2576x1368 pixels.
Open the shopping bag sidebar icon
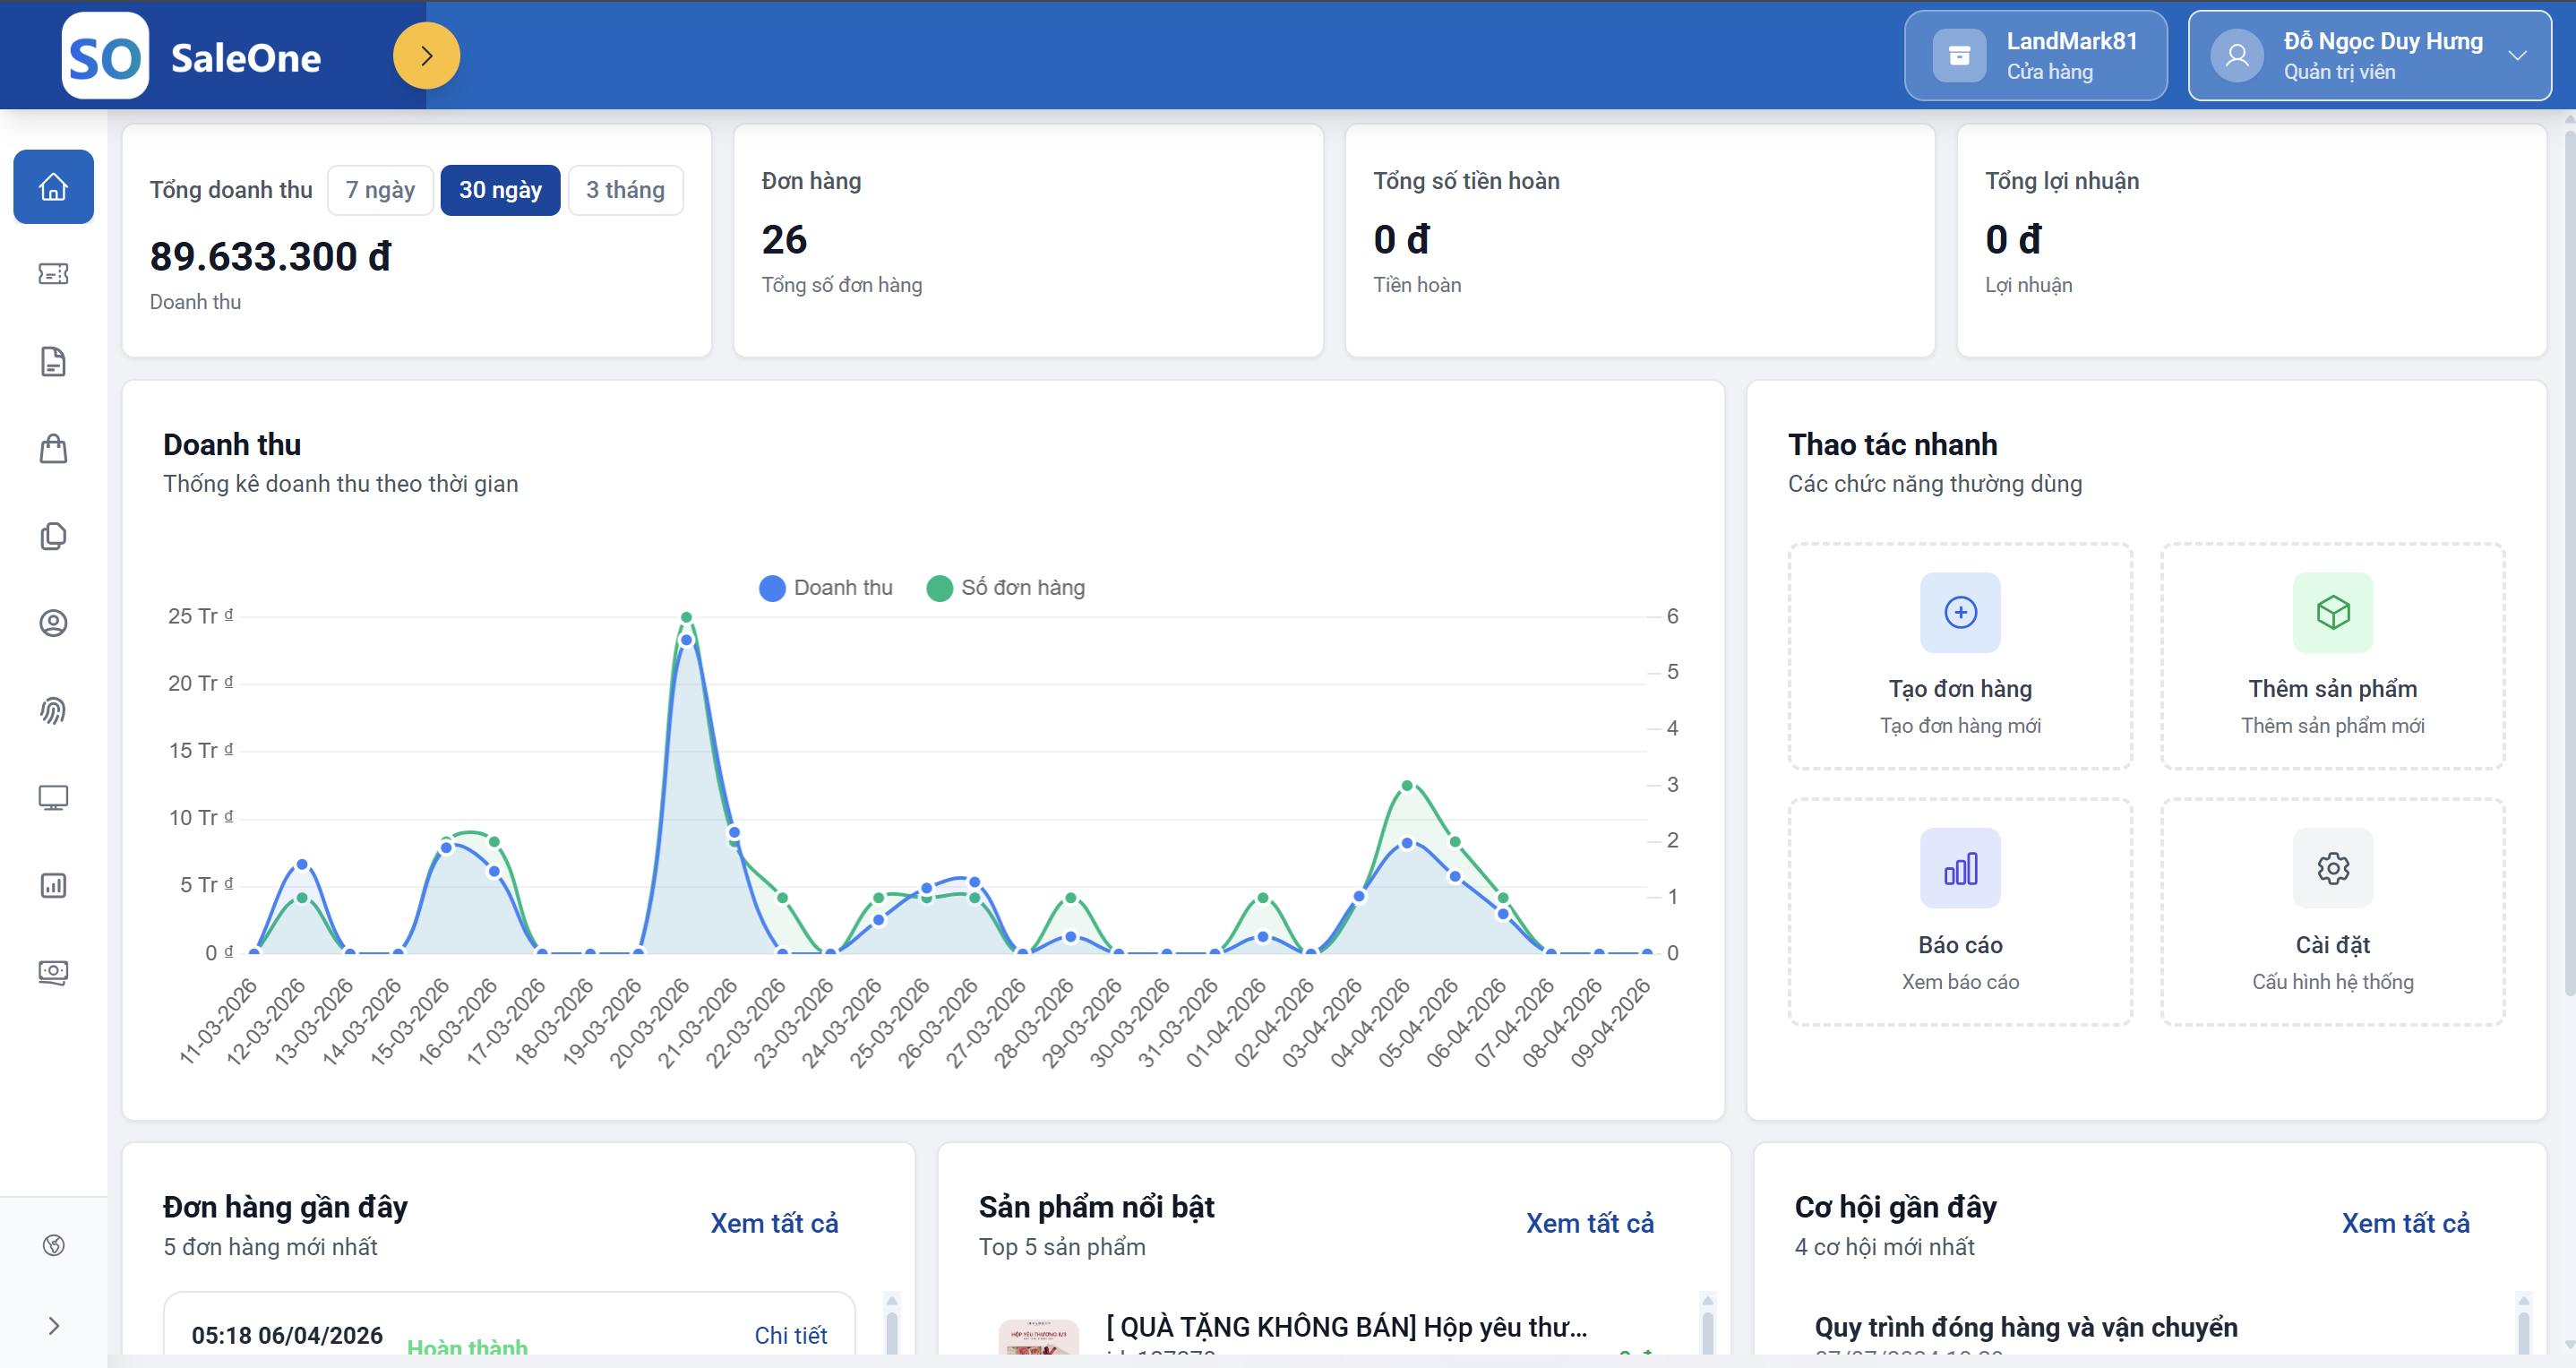point(53,449)
